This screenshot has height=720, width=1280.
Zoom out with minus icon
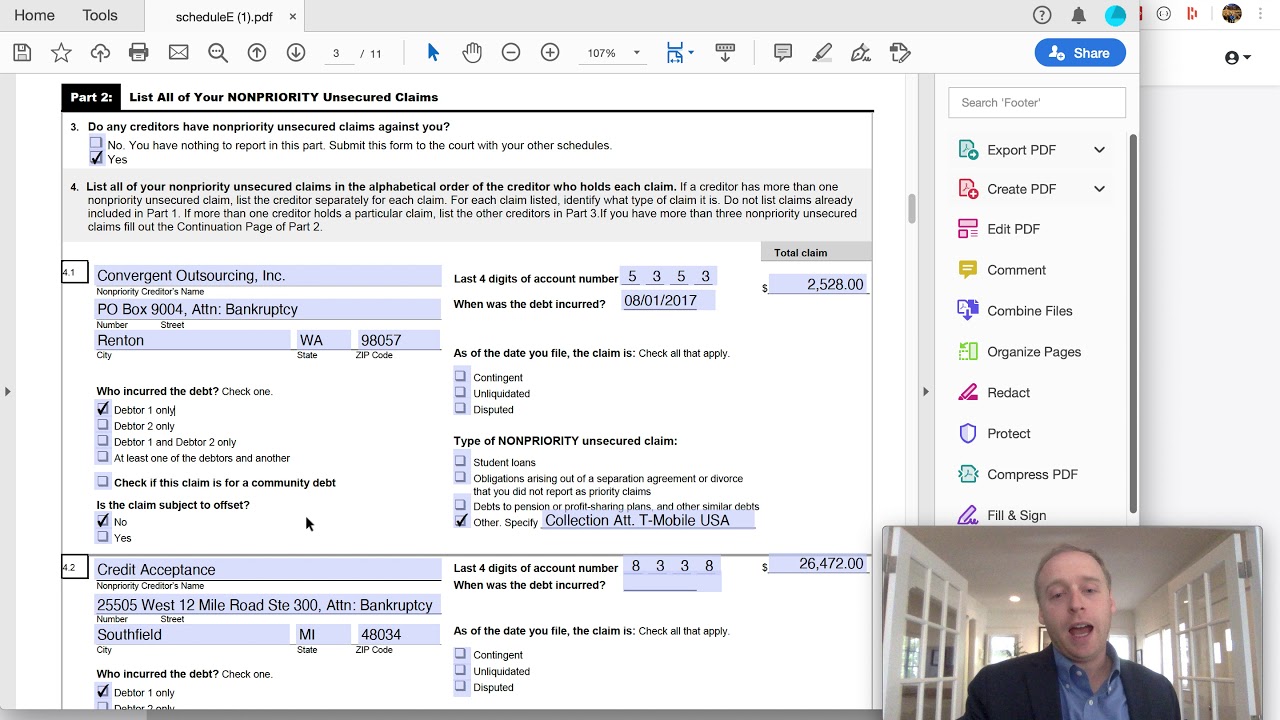point(511,53)
